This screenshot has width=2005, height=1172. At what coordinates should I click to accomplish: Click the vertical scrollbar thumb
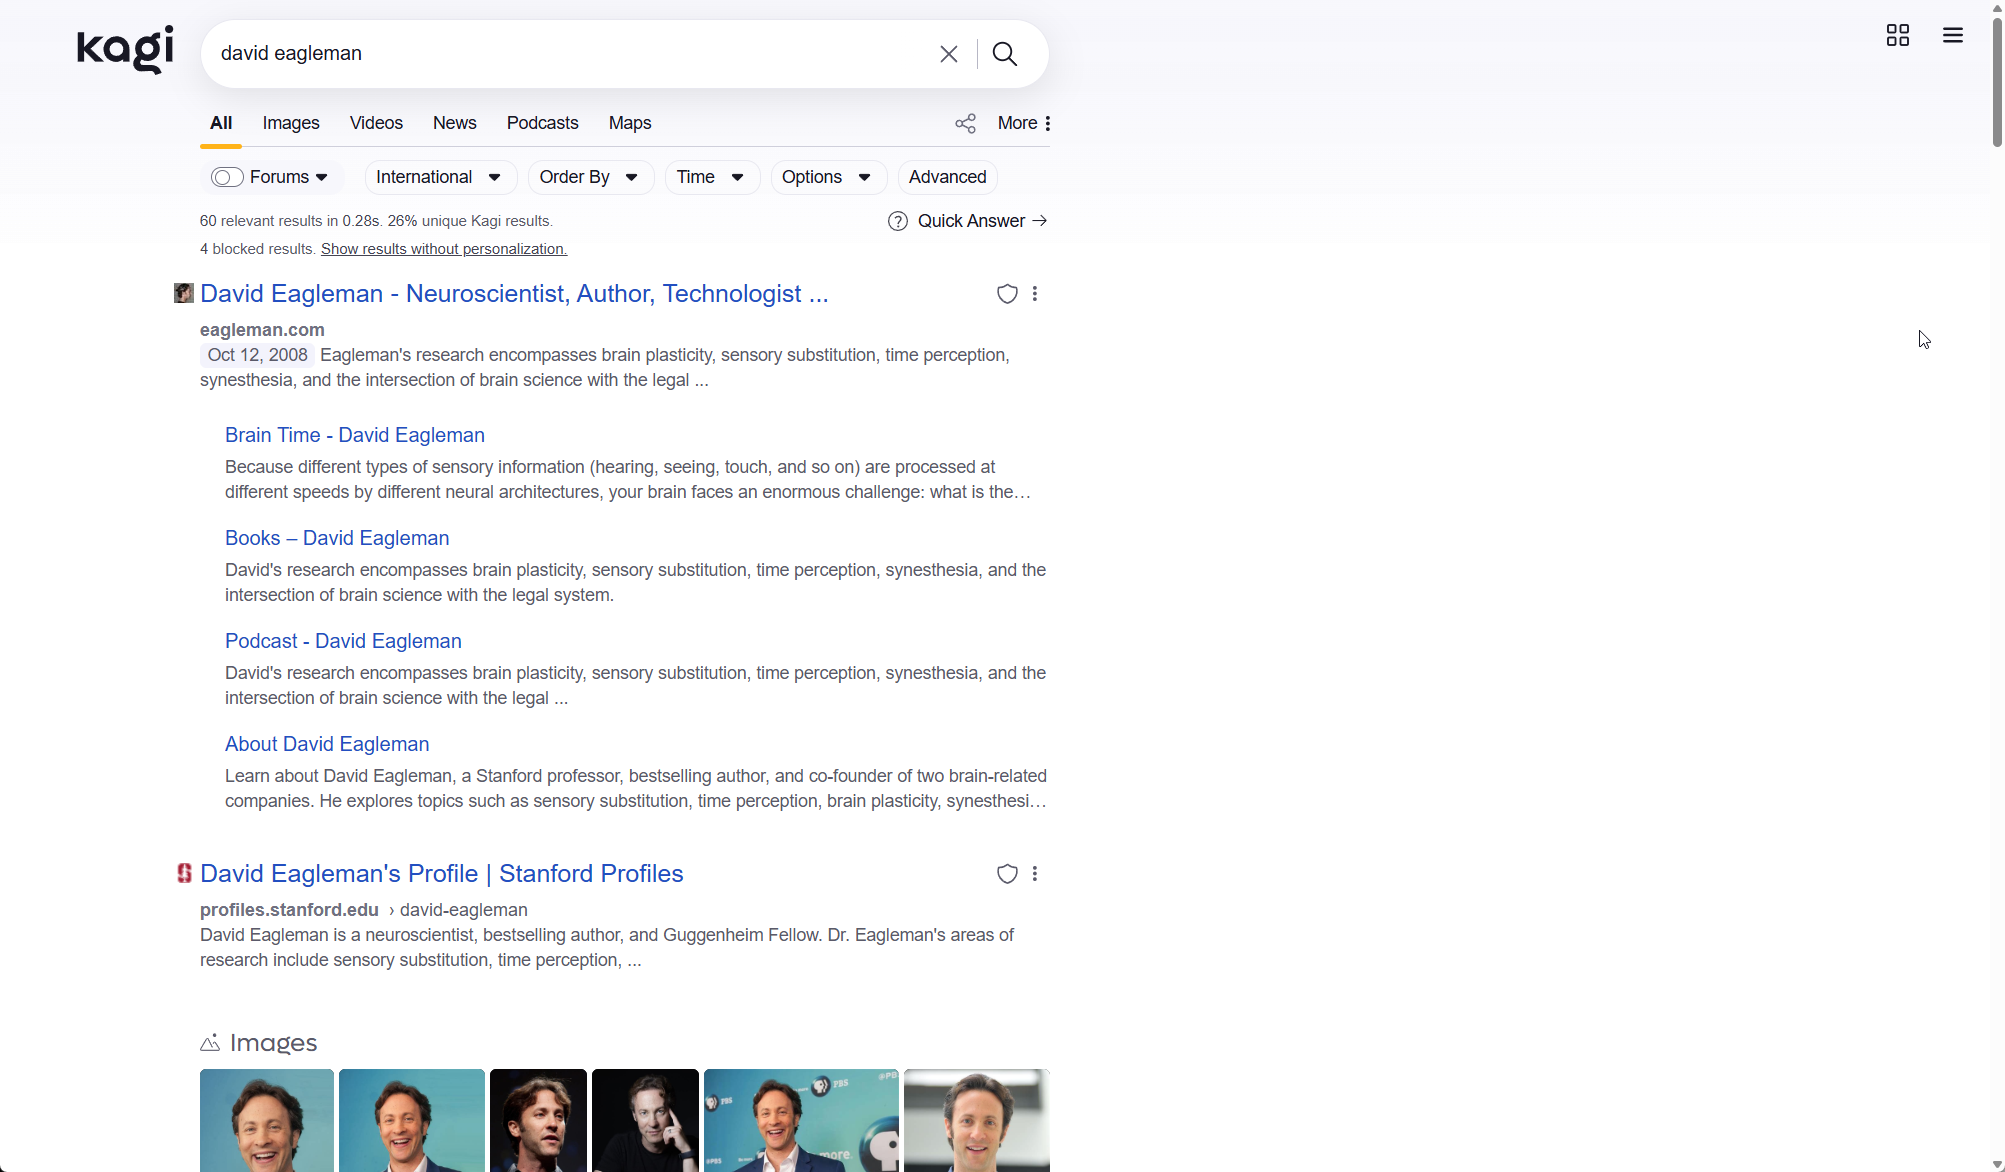[x=1996, y=80]
